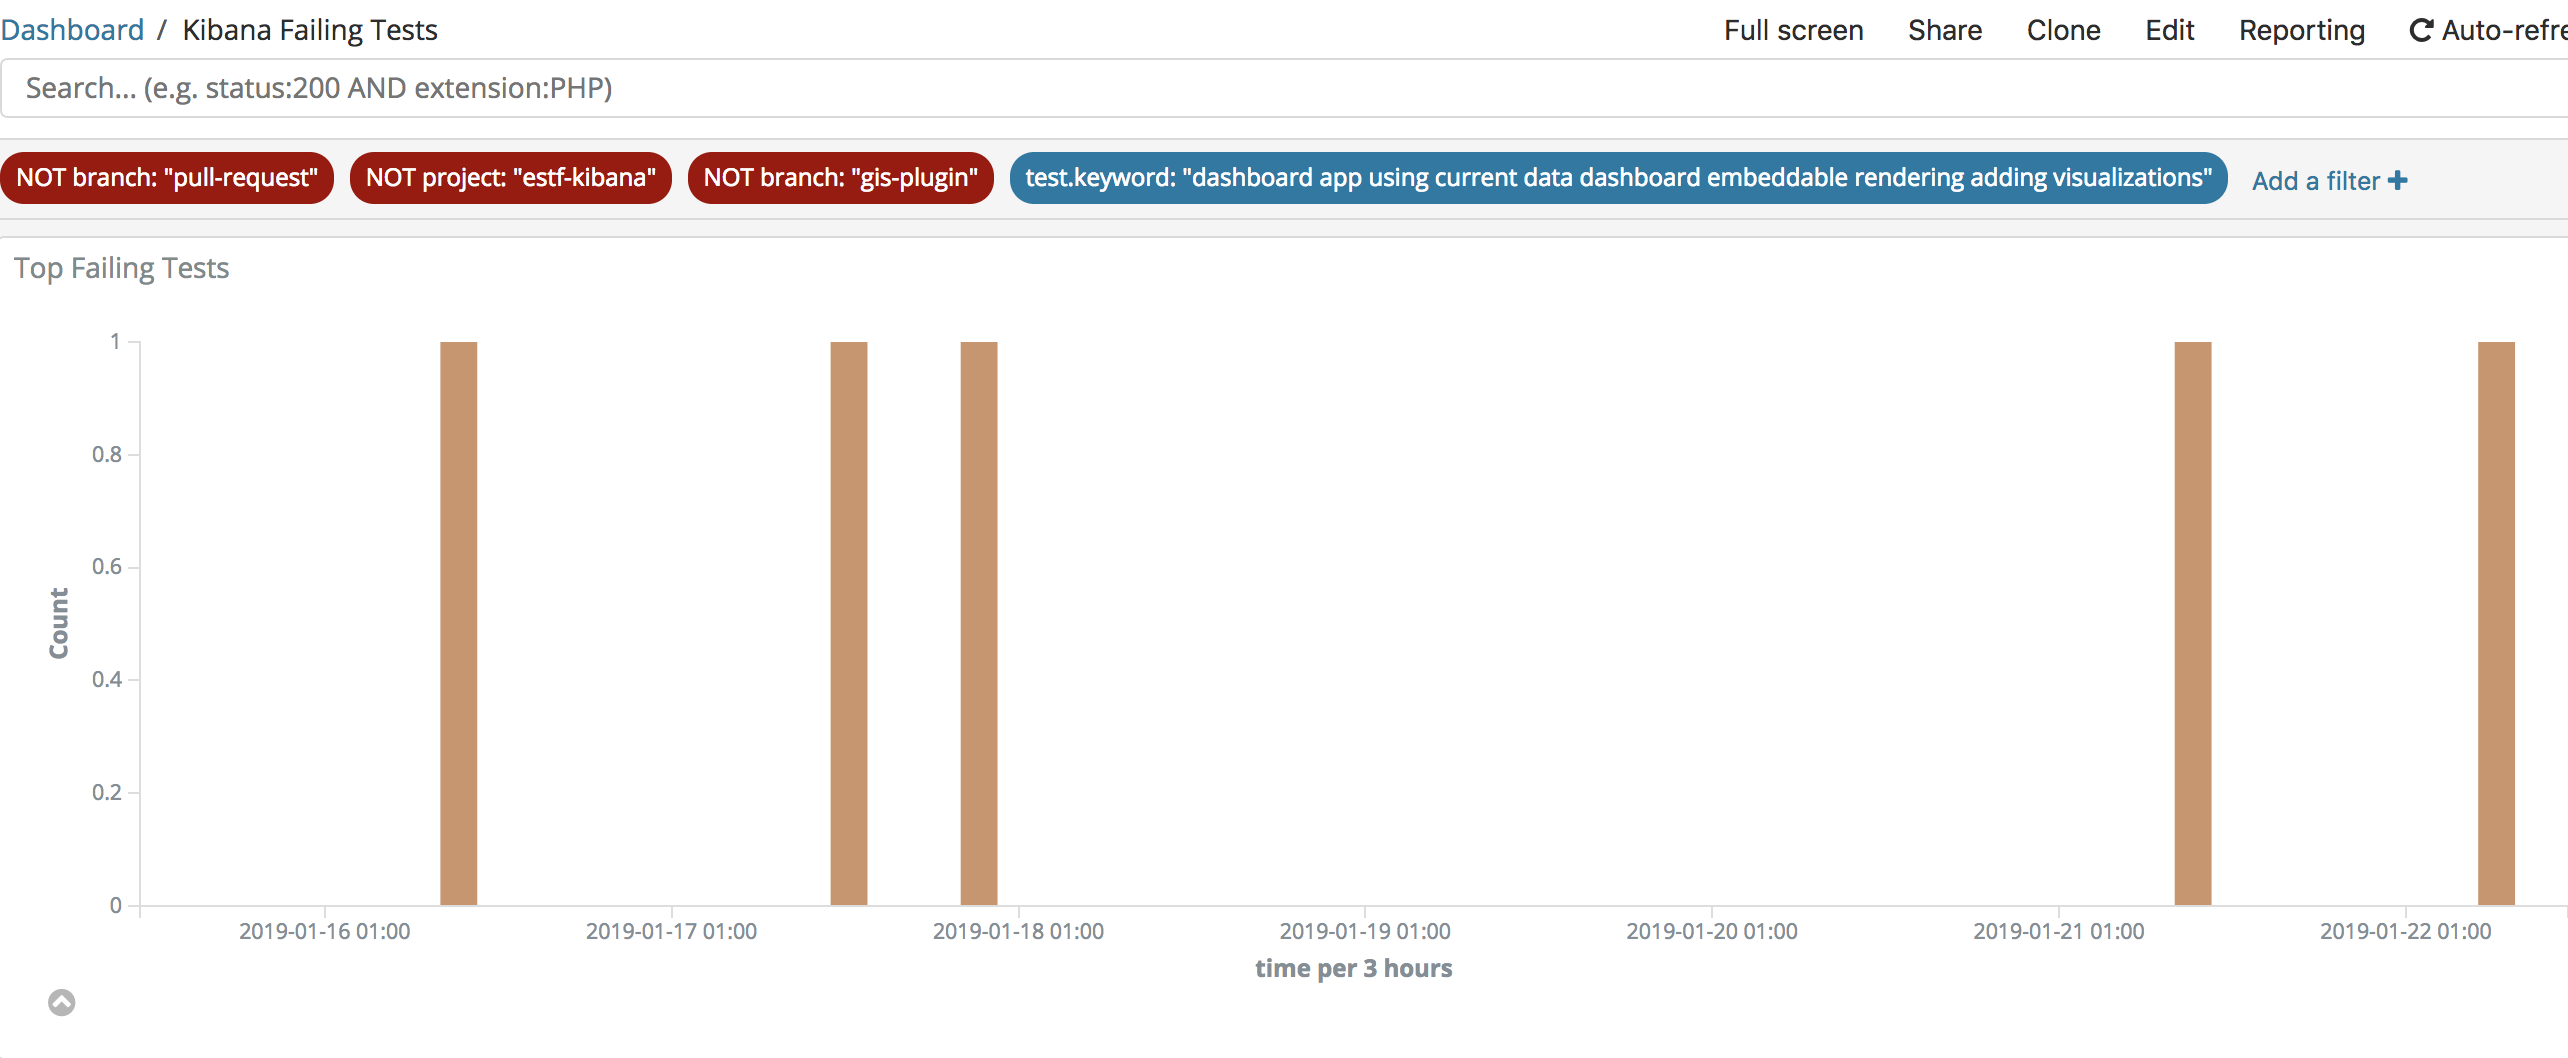Click the Top Failing Tests panel title
Image resolution: width=2568 pixels, height=1058 pixels.
coord(121,268)
